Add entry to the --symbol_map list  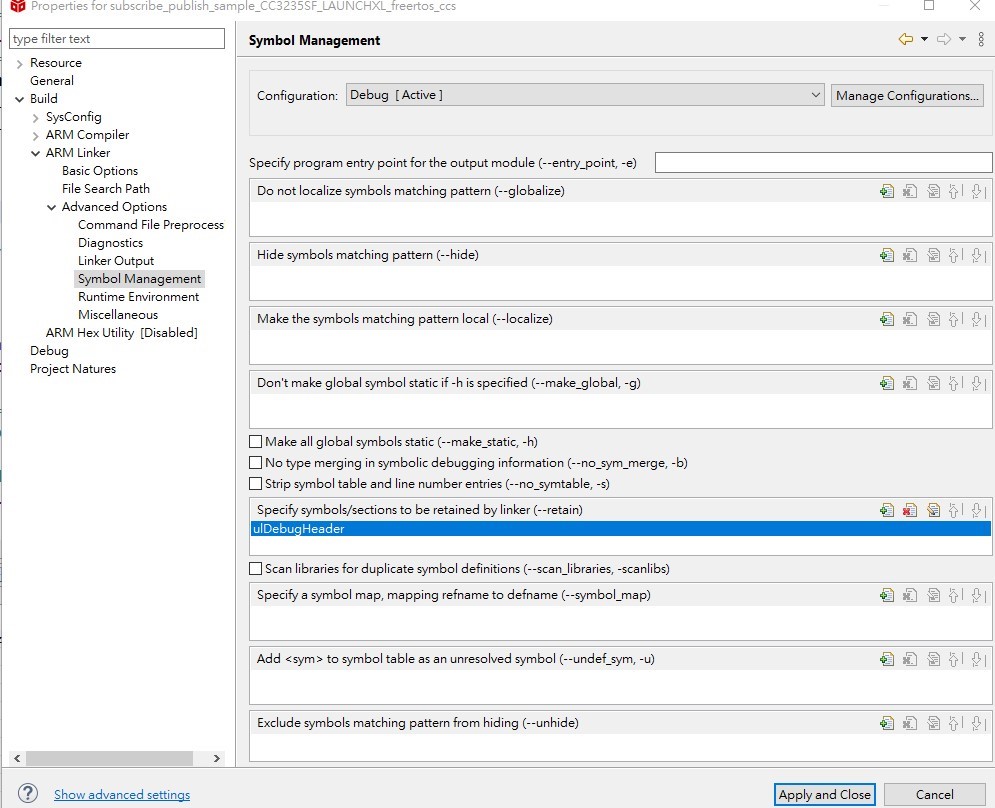tap(887, 595)
